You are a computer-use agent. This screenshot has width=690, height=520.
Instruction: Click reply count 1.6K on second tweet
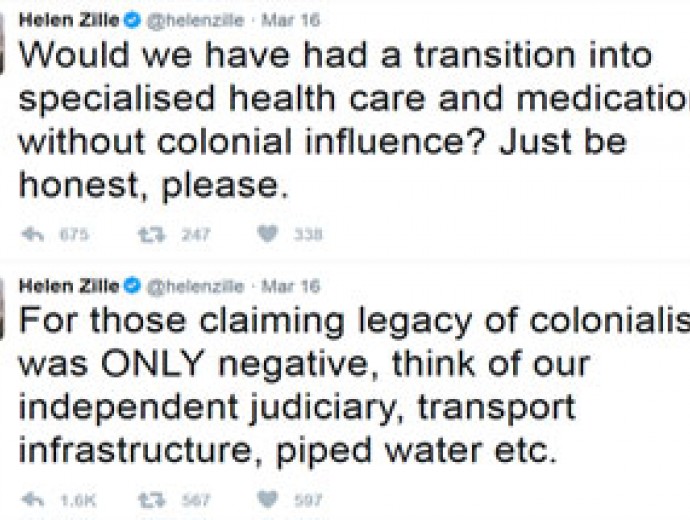pyautogui.click(x=78, y=500)
